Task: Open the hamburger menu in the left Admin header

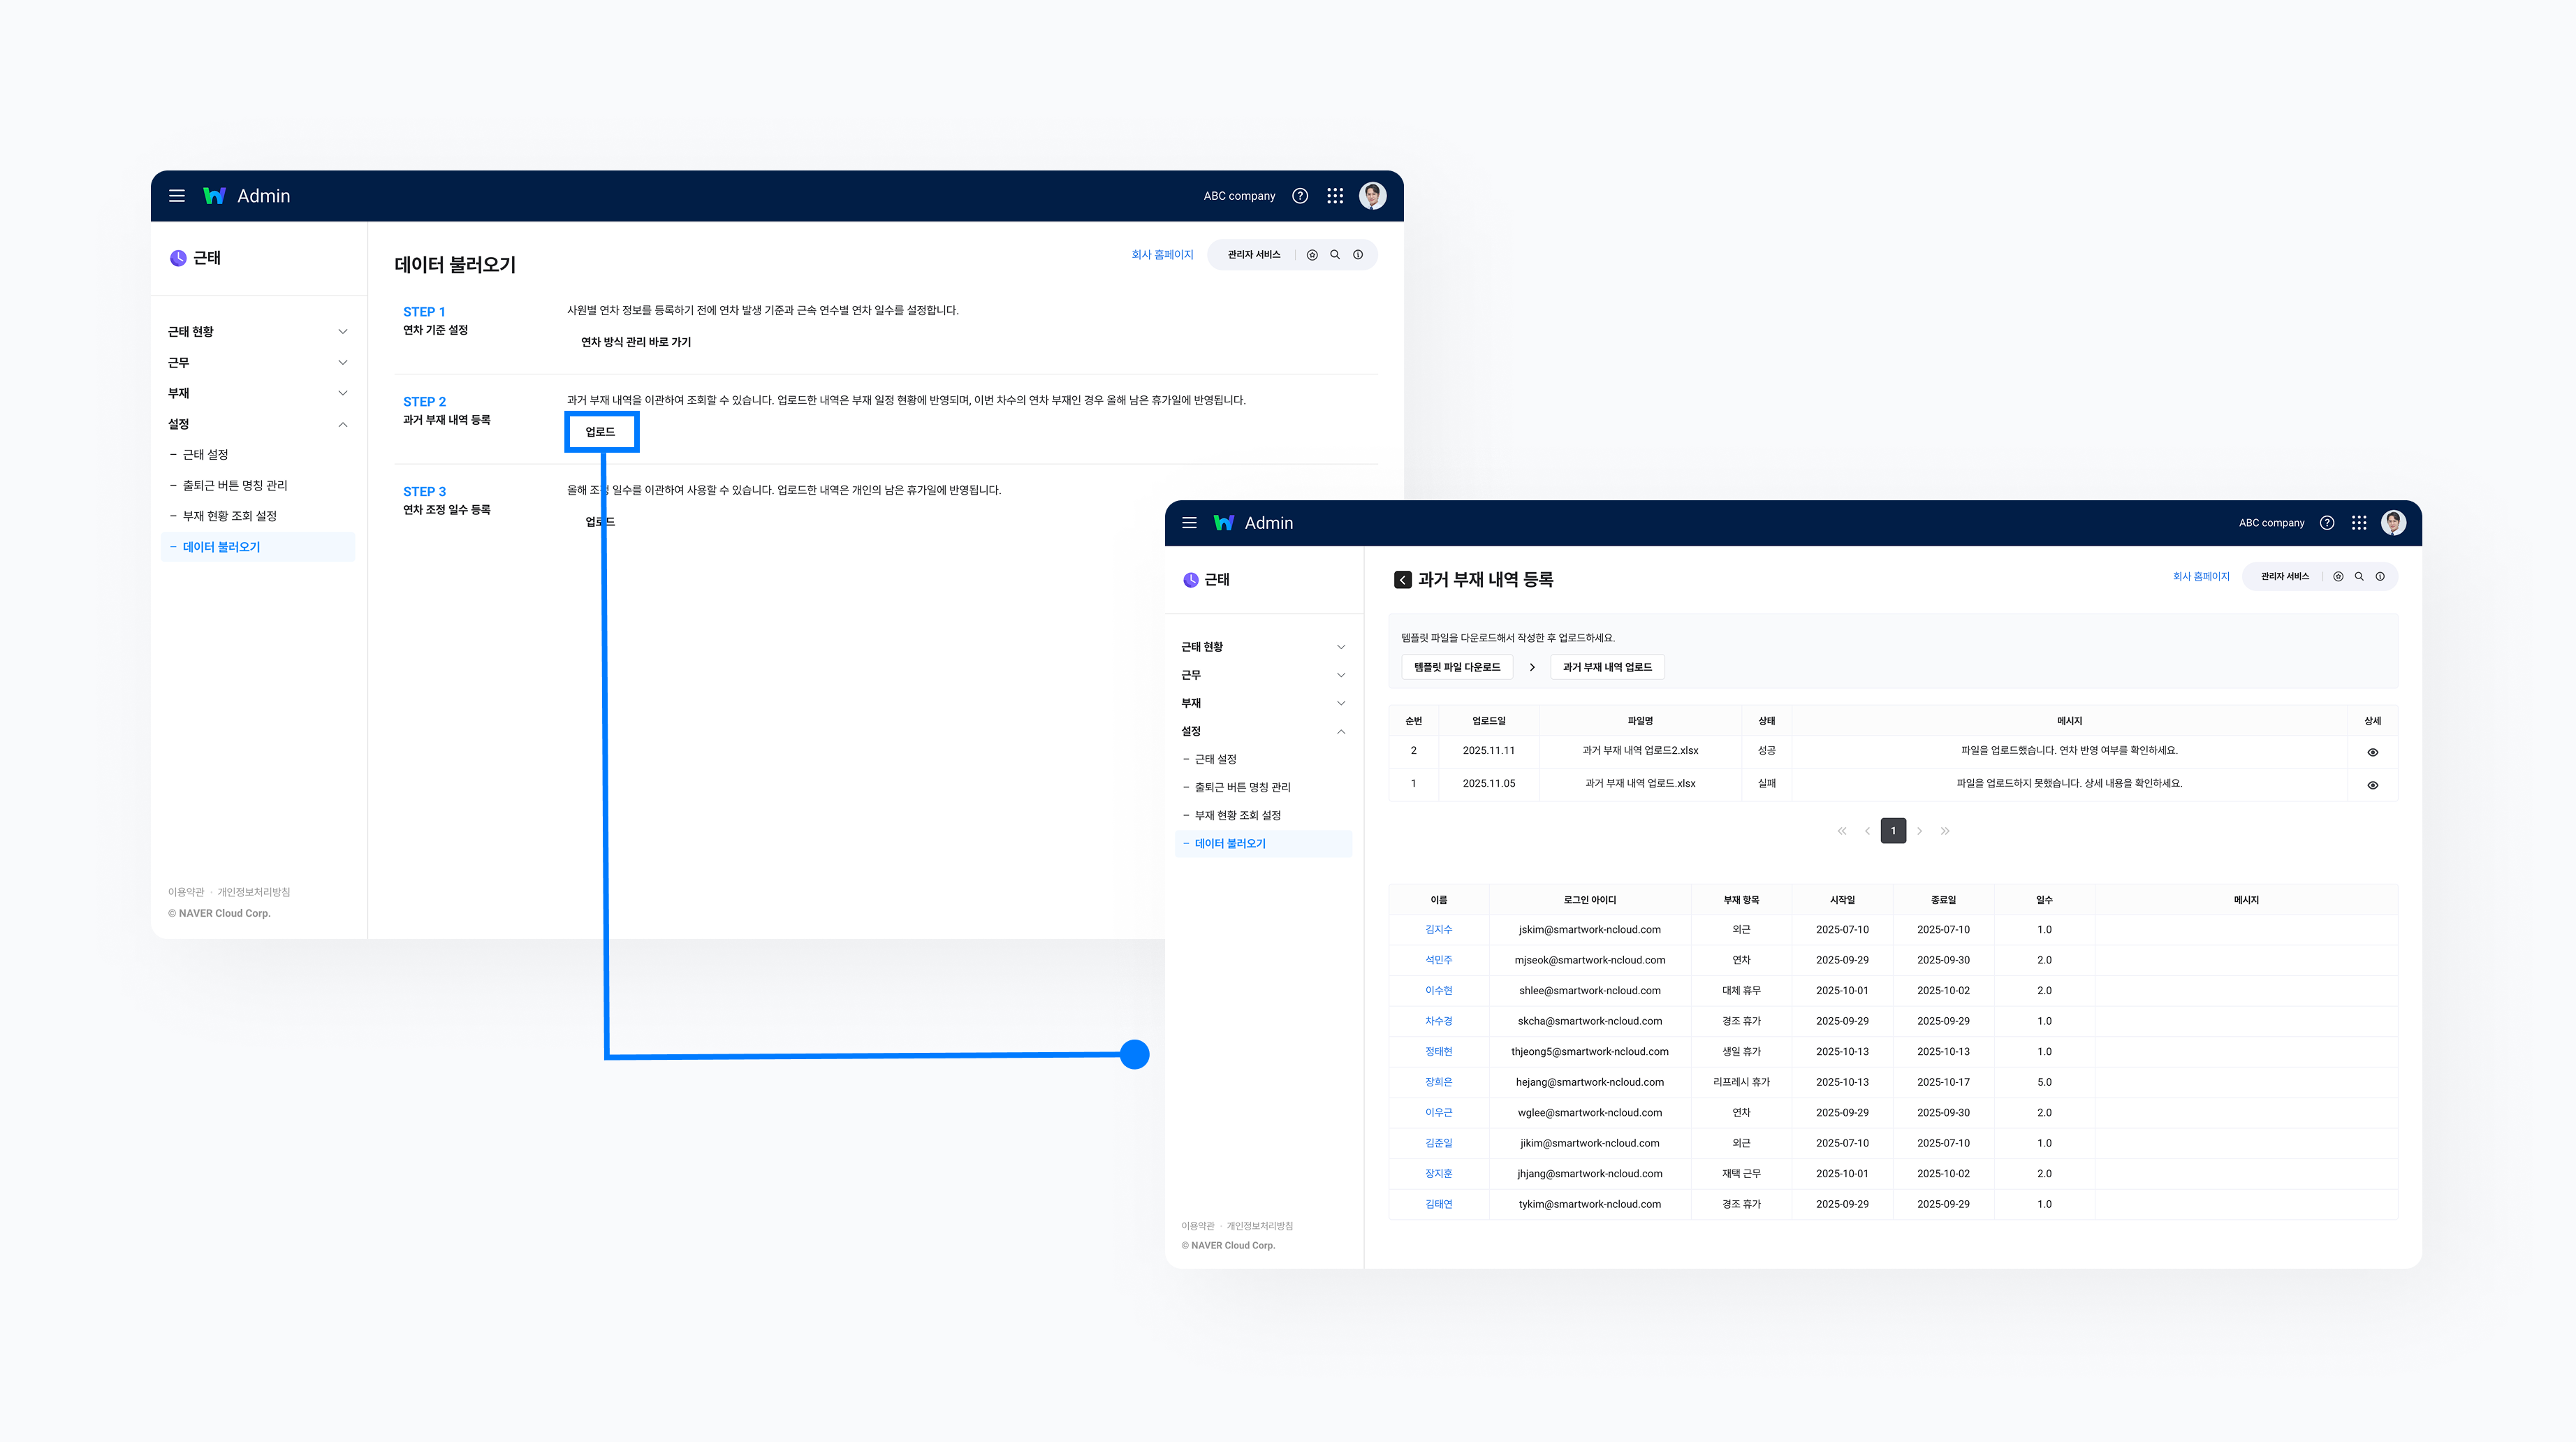Action: 177,196
